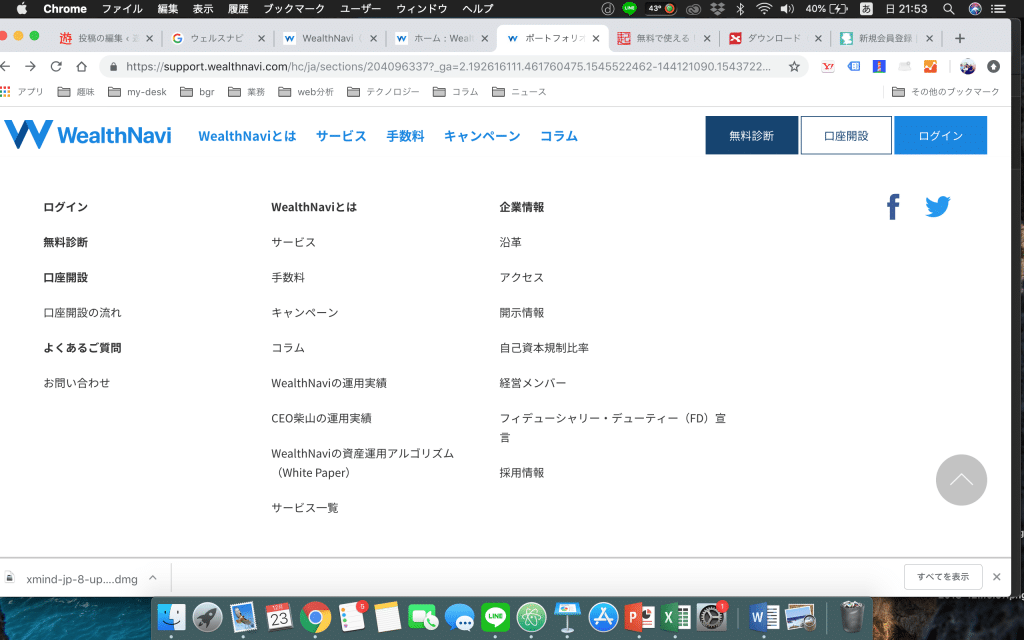This screenshot has width=1024, height=640.
Task: Launch Excel from the Dock
Action: point(675,616)
